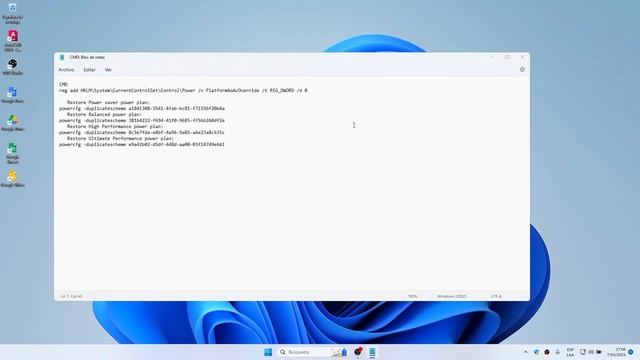Click the cursor position indicator in status bar

[x=71, y=296]
